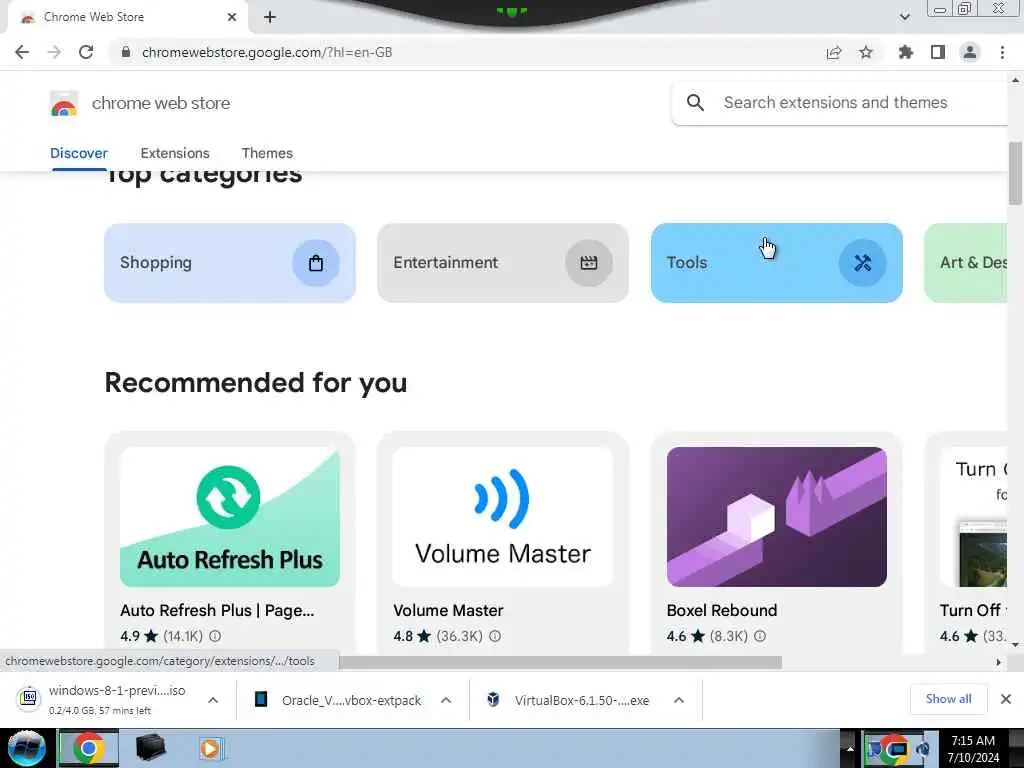This screenshot has width=1024, height=768.
Task: Click the Oracle vbox-extpack file icon
Action: point(261,699)
